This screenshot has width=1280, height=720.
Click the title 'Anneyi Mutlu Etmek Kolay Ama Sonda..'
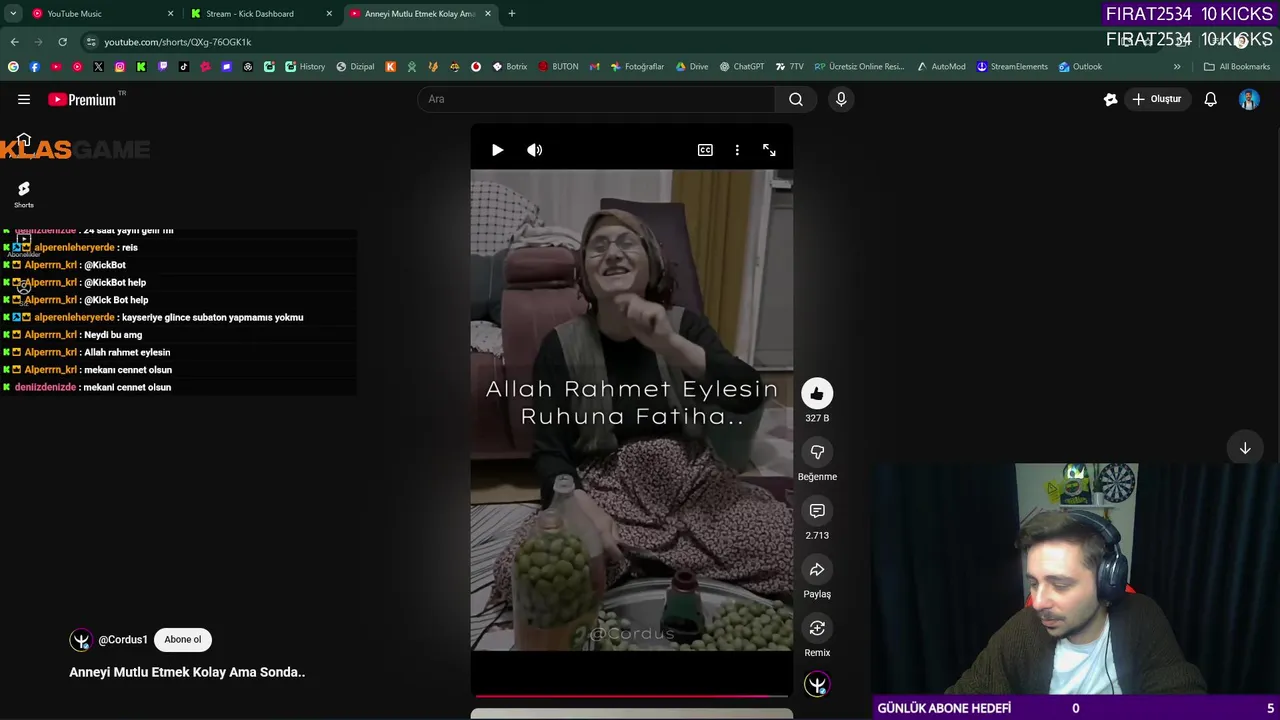click(x=187, y=672)
